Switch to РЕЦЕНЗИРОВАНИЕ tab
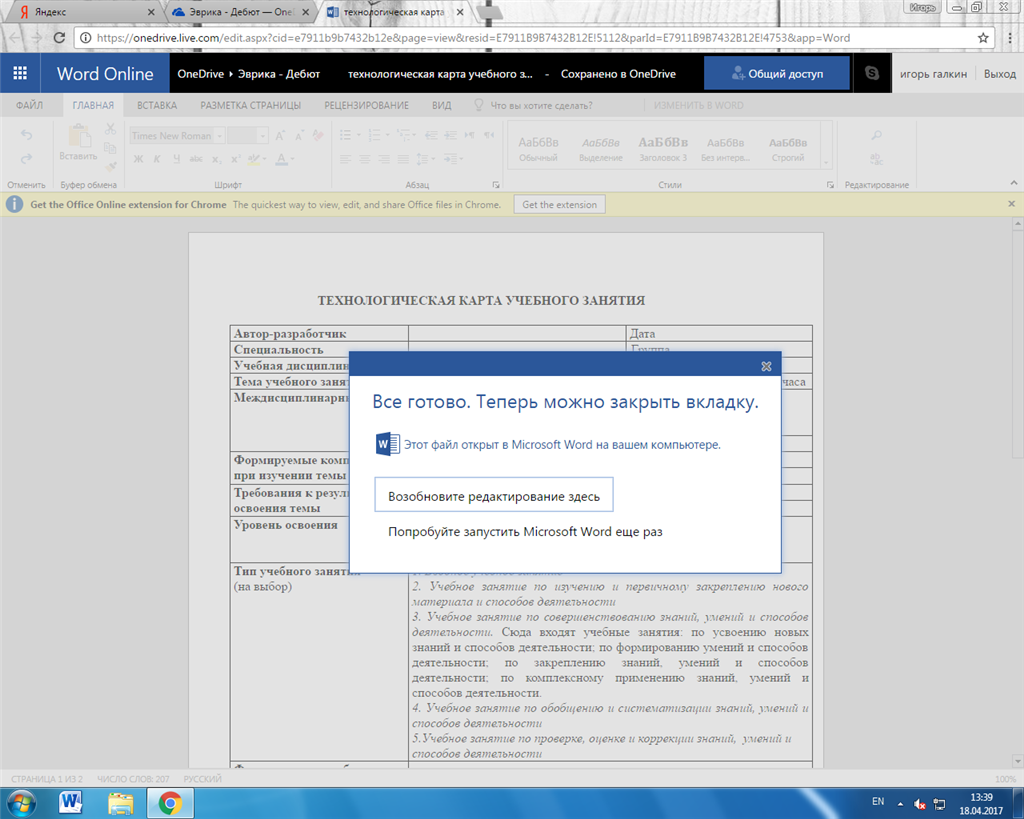The image size is (1024, 819). [x=366, y=105]
